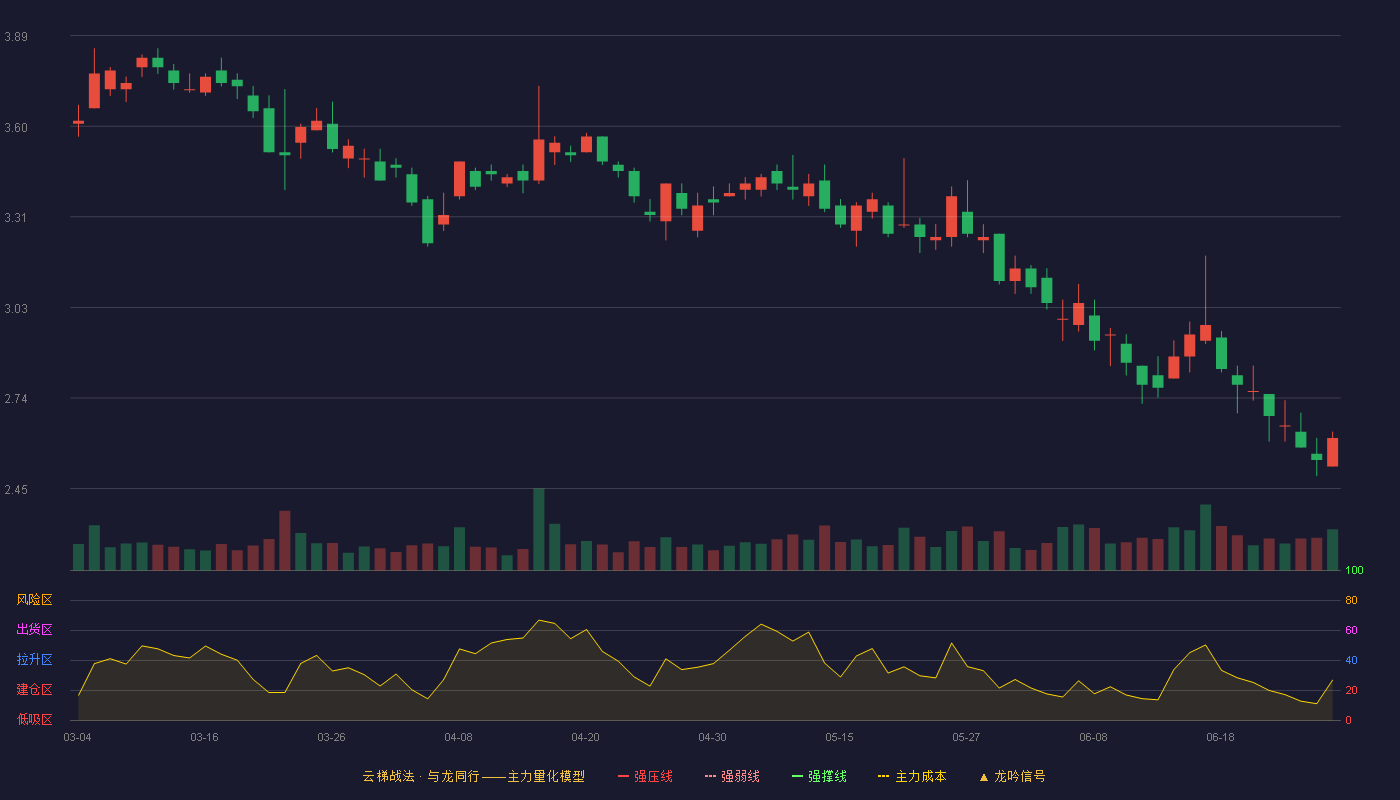Select the 风险区 zone label

(34, 600)
